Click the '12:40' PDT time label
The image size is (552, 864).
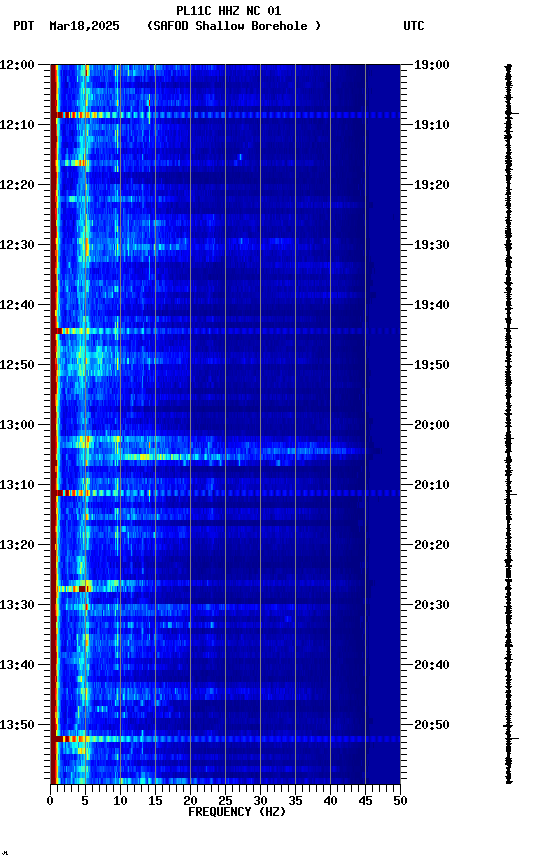click(x=17, y=305)
